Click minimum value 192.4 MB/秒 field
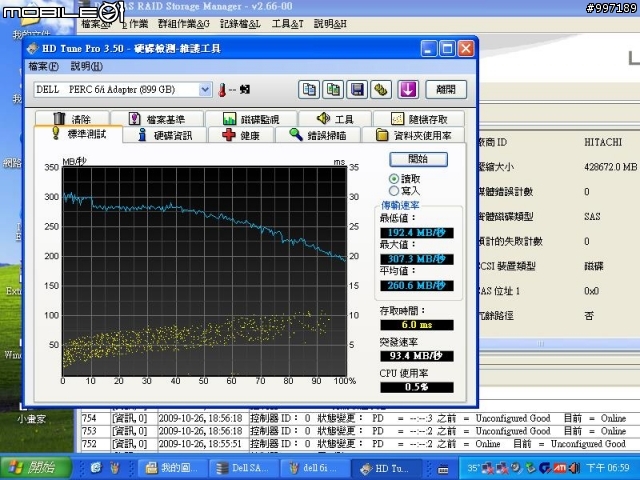The width and height of the screenshot is (640, 480). click(417, 233)
